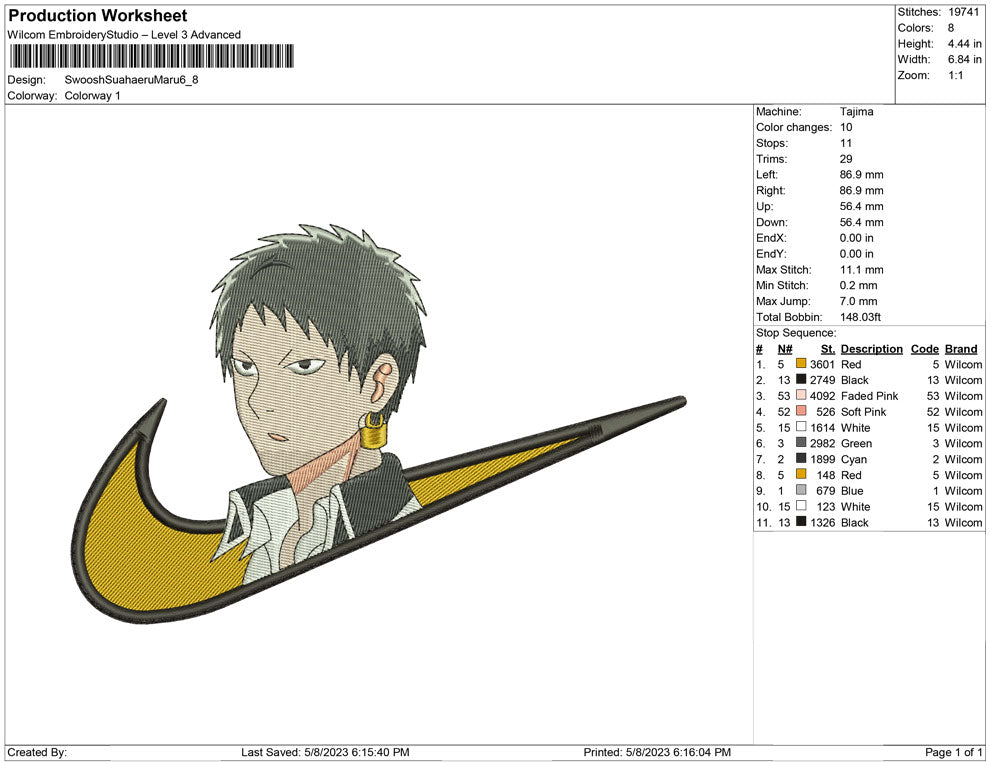This screenshot has height=762, width=990.
Task: Click the 'EndX:' label
Action: (771, 238)
